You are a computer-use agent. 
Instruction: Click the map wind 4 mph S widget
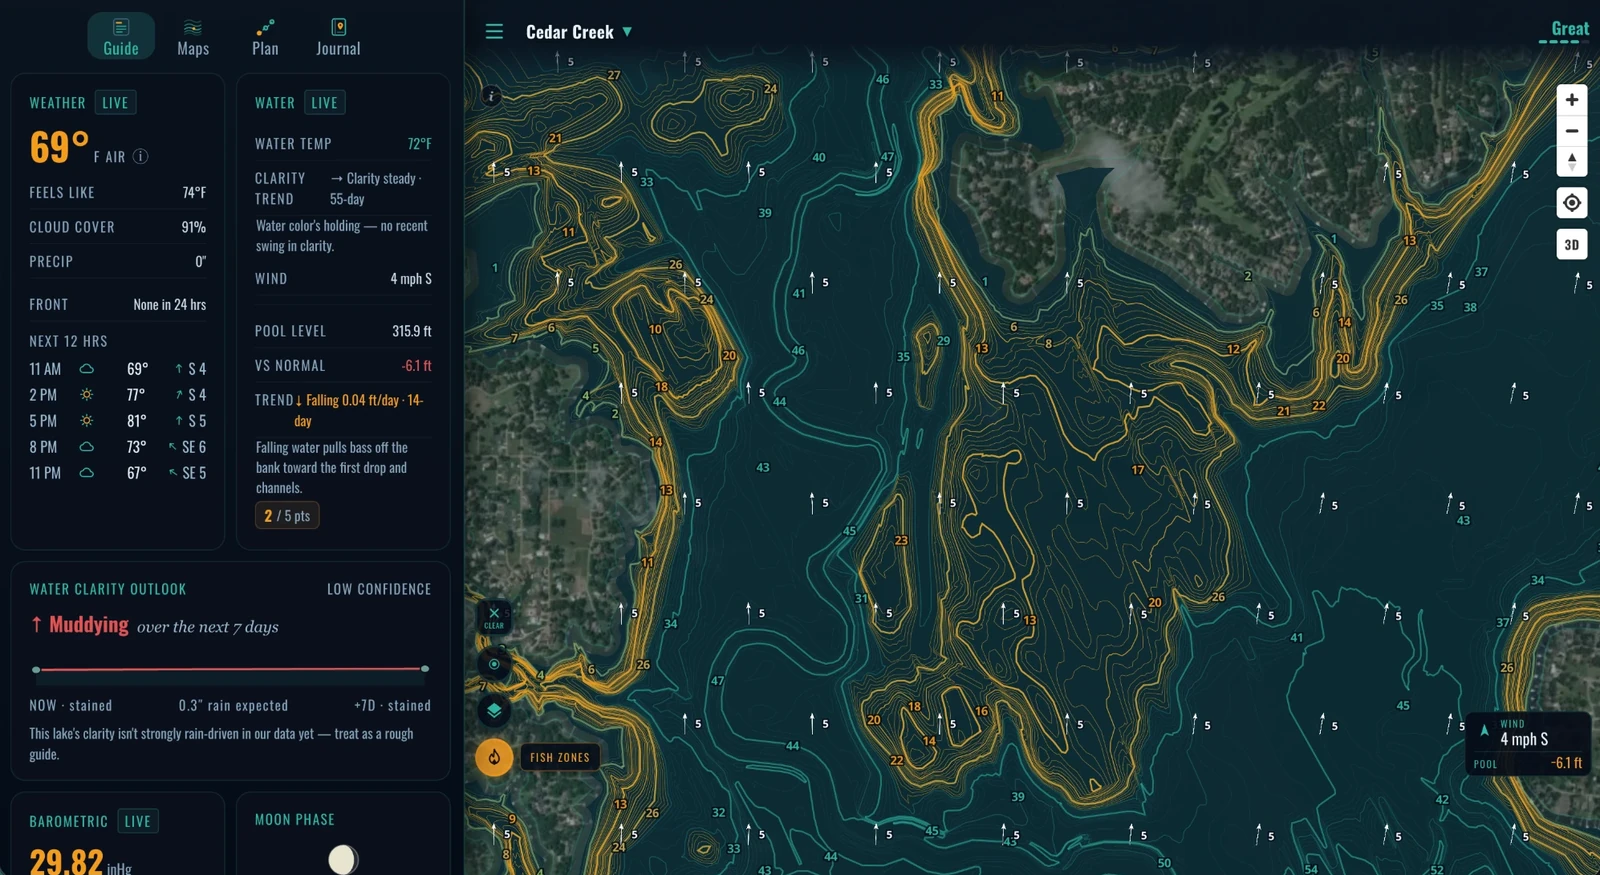coord(1527,733)
